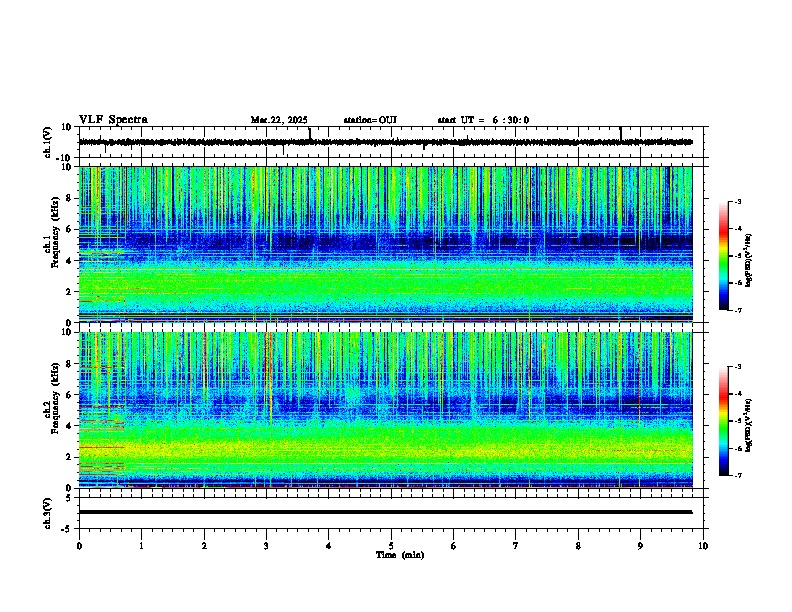Click tick label 7 on Time axis
Image resolution: width=792 pixels, height=612 pixels.
pyautogui.click(x=516, y=546)
